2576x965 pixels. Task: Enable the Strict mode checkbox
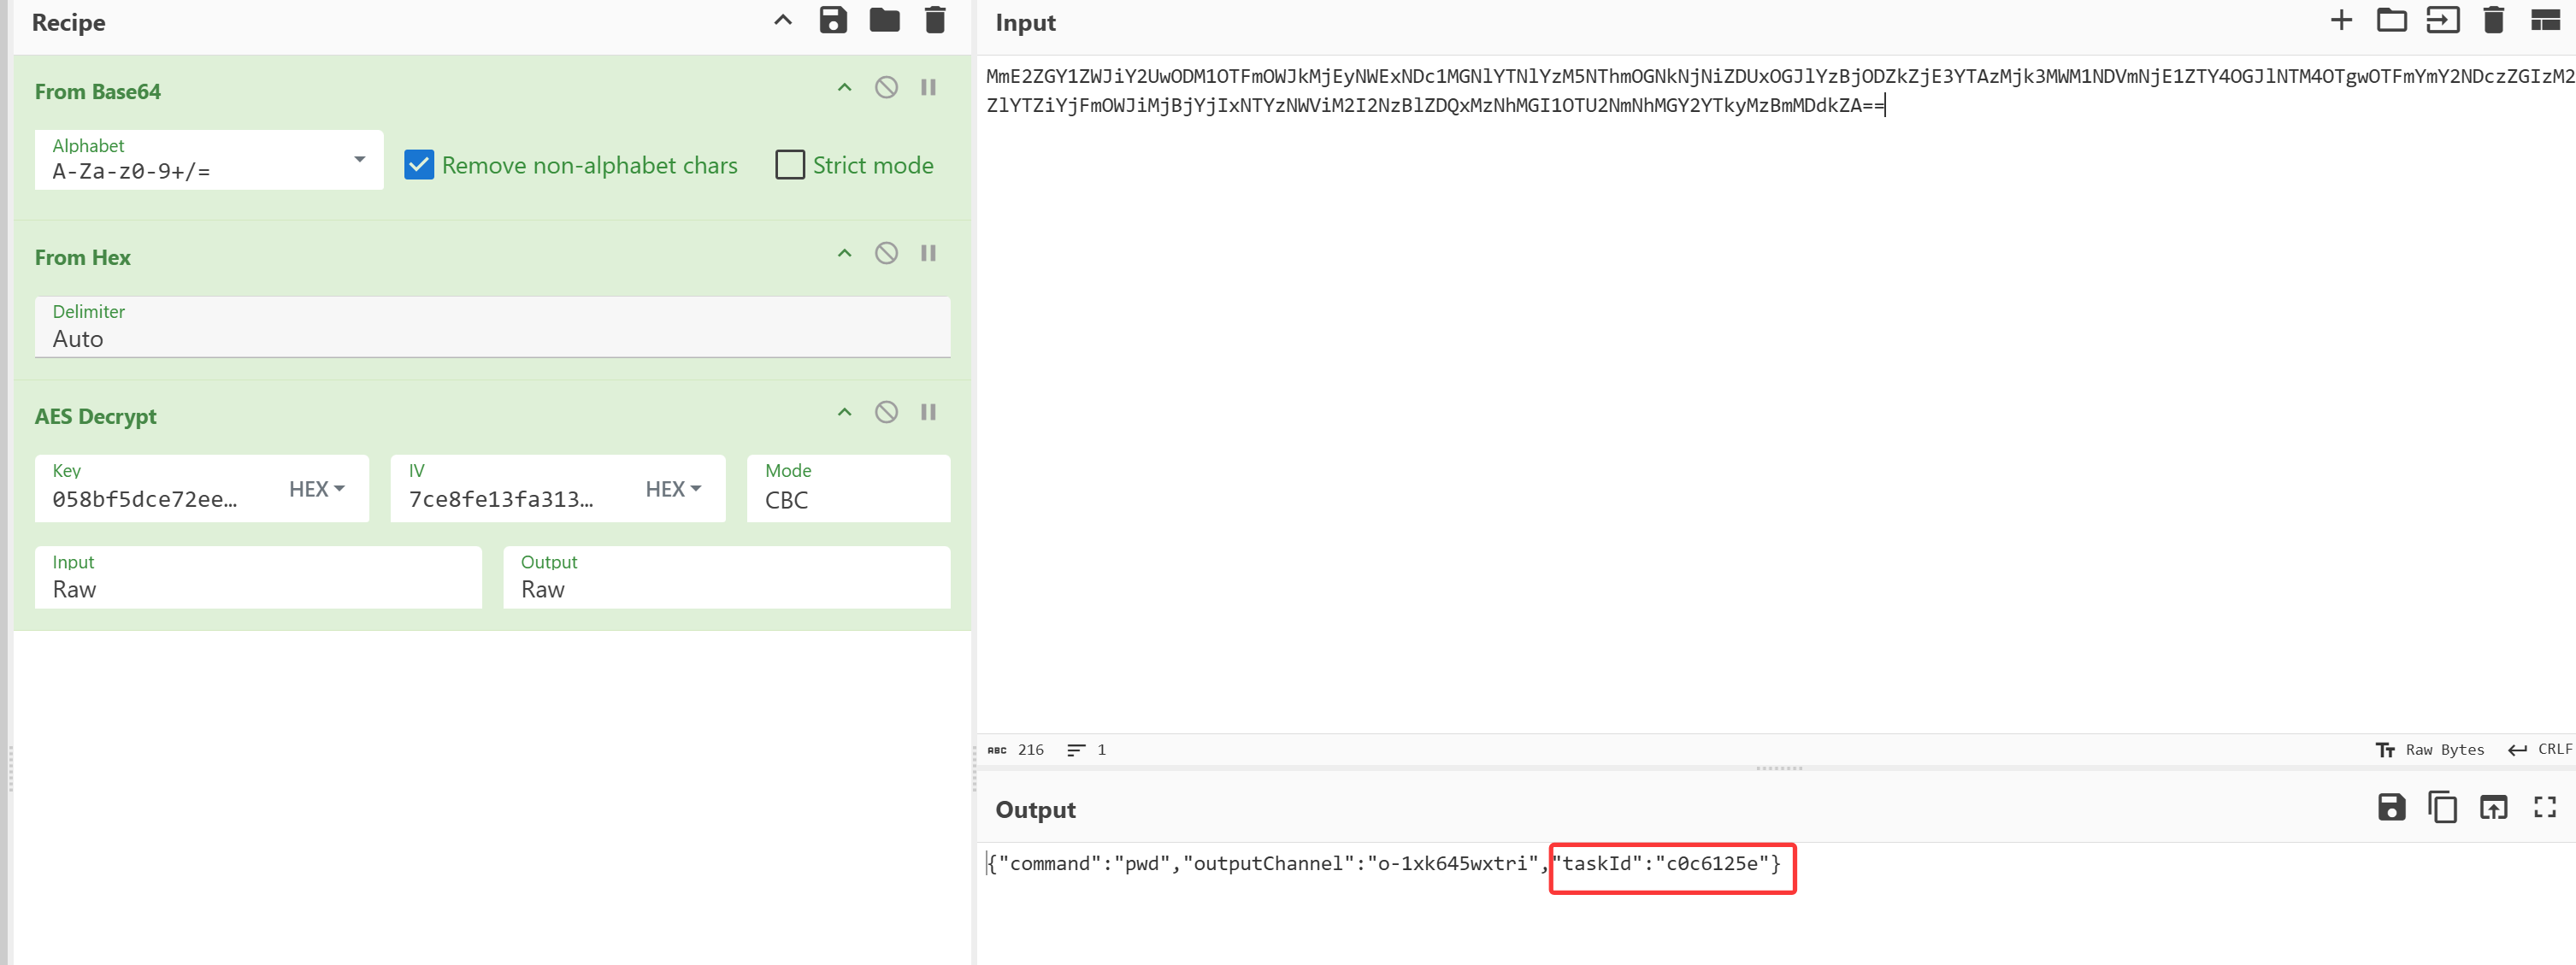click(789, 165)
